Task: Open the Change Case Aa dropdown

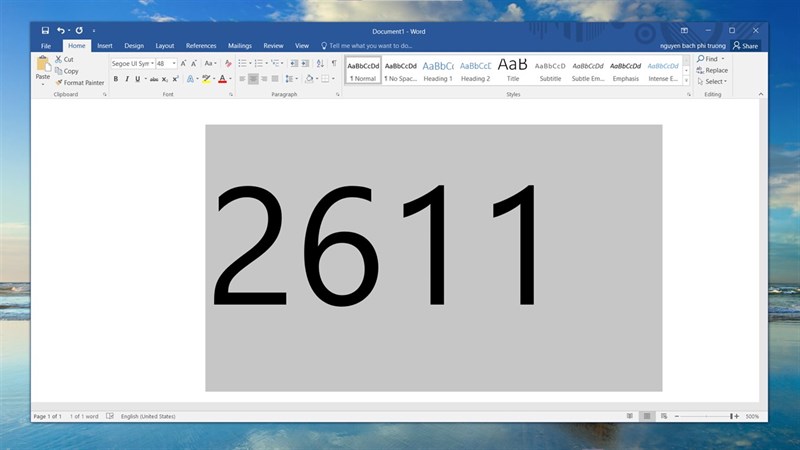Action: pos(210,64)
